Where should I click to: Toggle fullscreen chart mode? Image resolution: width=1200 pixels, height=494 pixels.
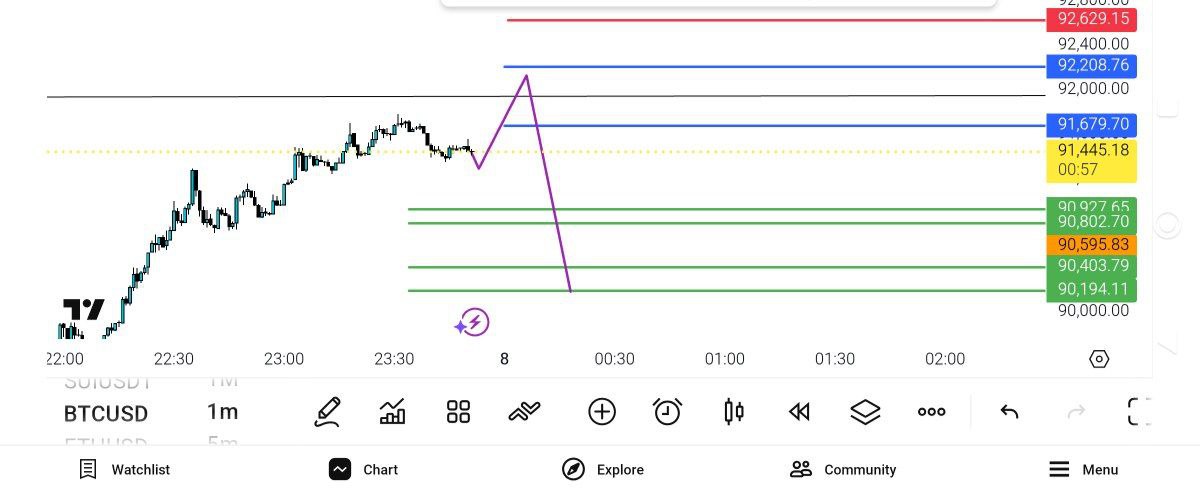[x=1139, y=412]
